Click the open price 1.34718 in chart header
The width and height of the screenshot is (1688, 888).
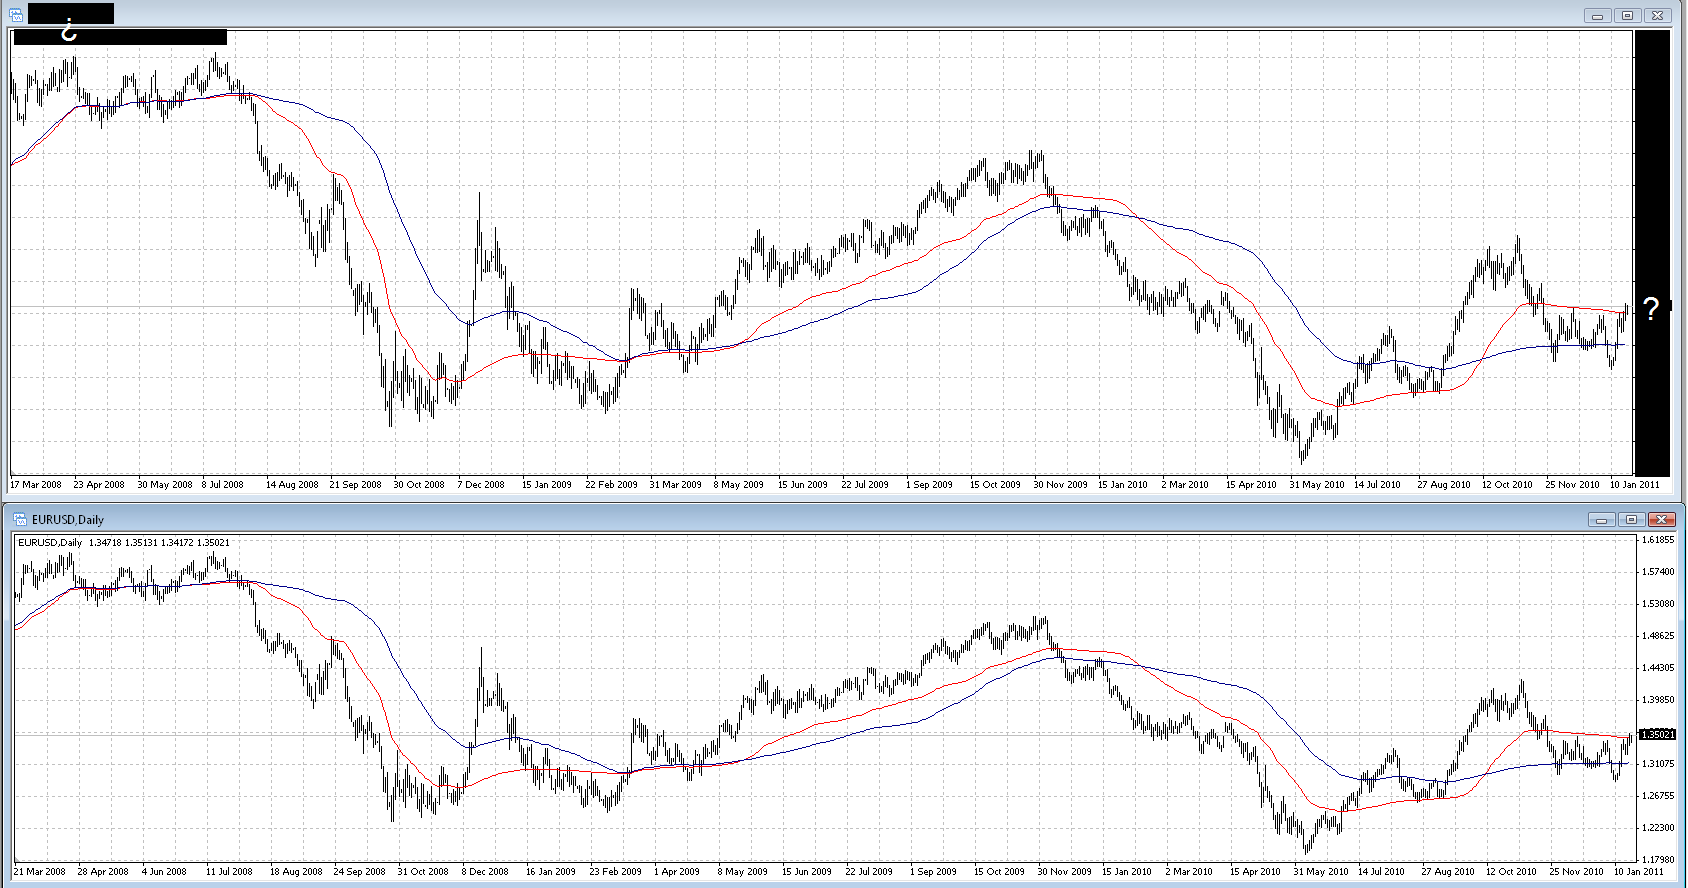105,543
